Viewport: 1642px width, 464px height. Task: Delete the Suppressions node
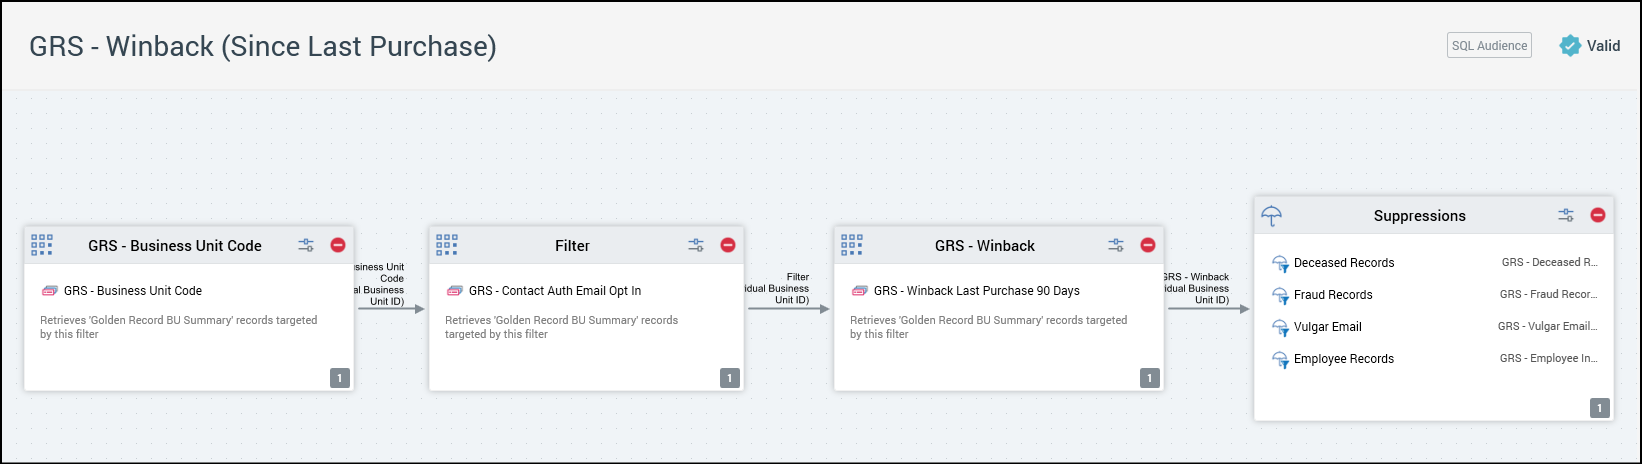(x=1598, y=215)
